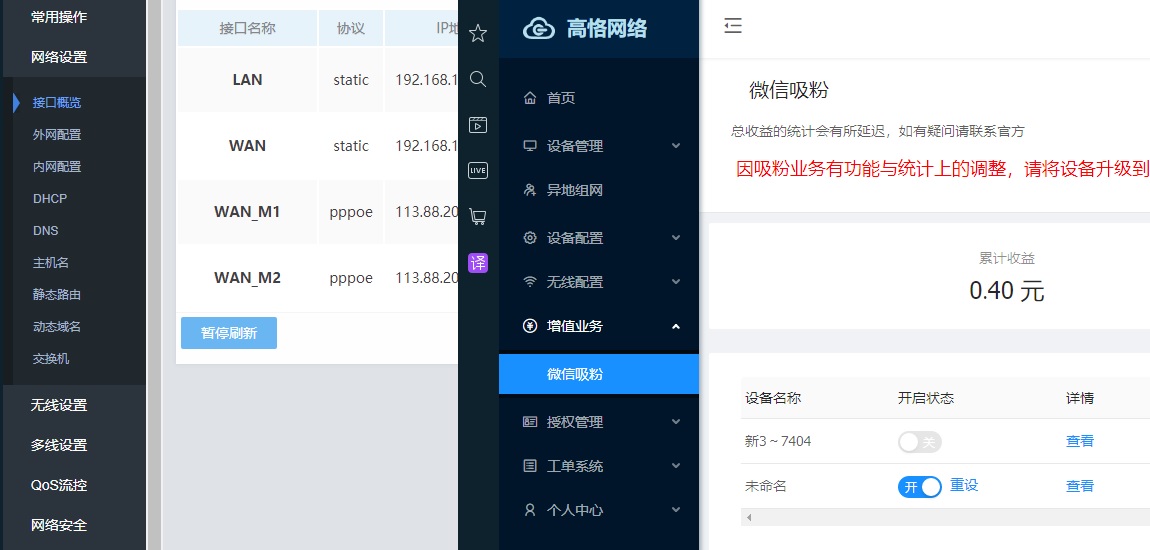
Task: Open the LIVE icon
Action: 477,171
